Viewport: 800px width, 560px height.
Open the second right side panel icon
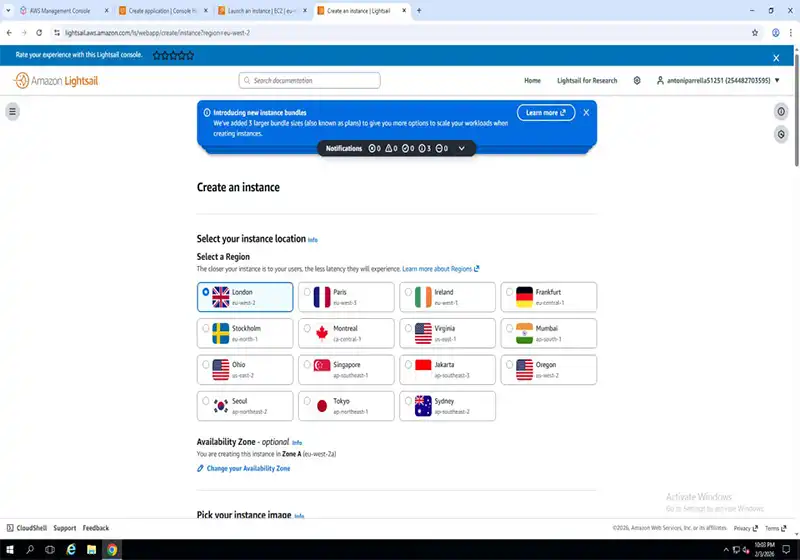pyautogui.click(x=781, y=135)
